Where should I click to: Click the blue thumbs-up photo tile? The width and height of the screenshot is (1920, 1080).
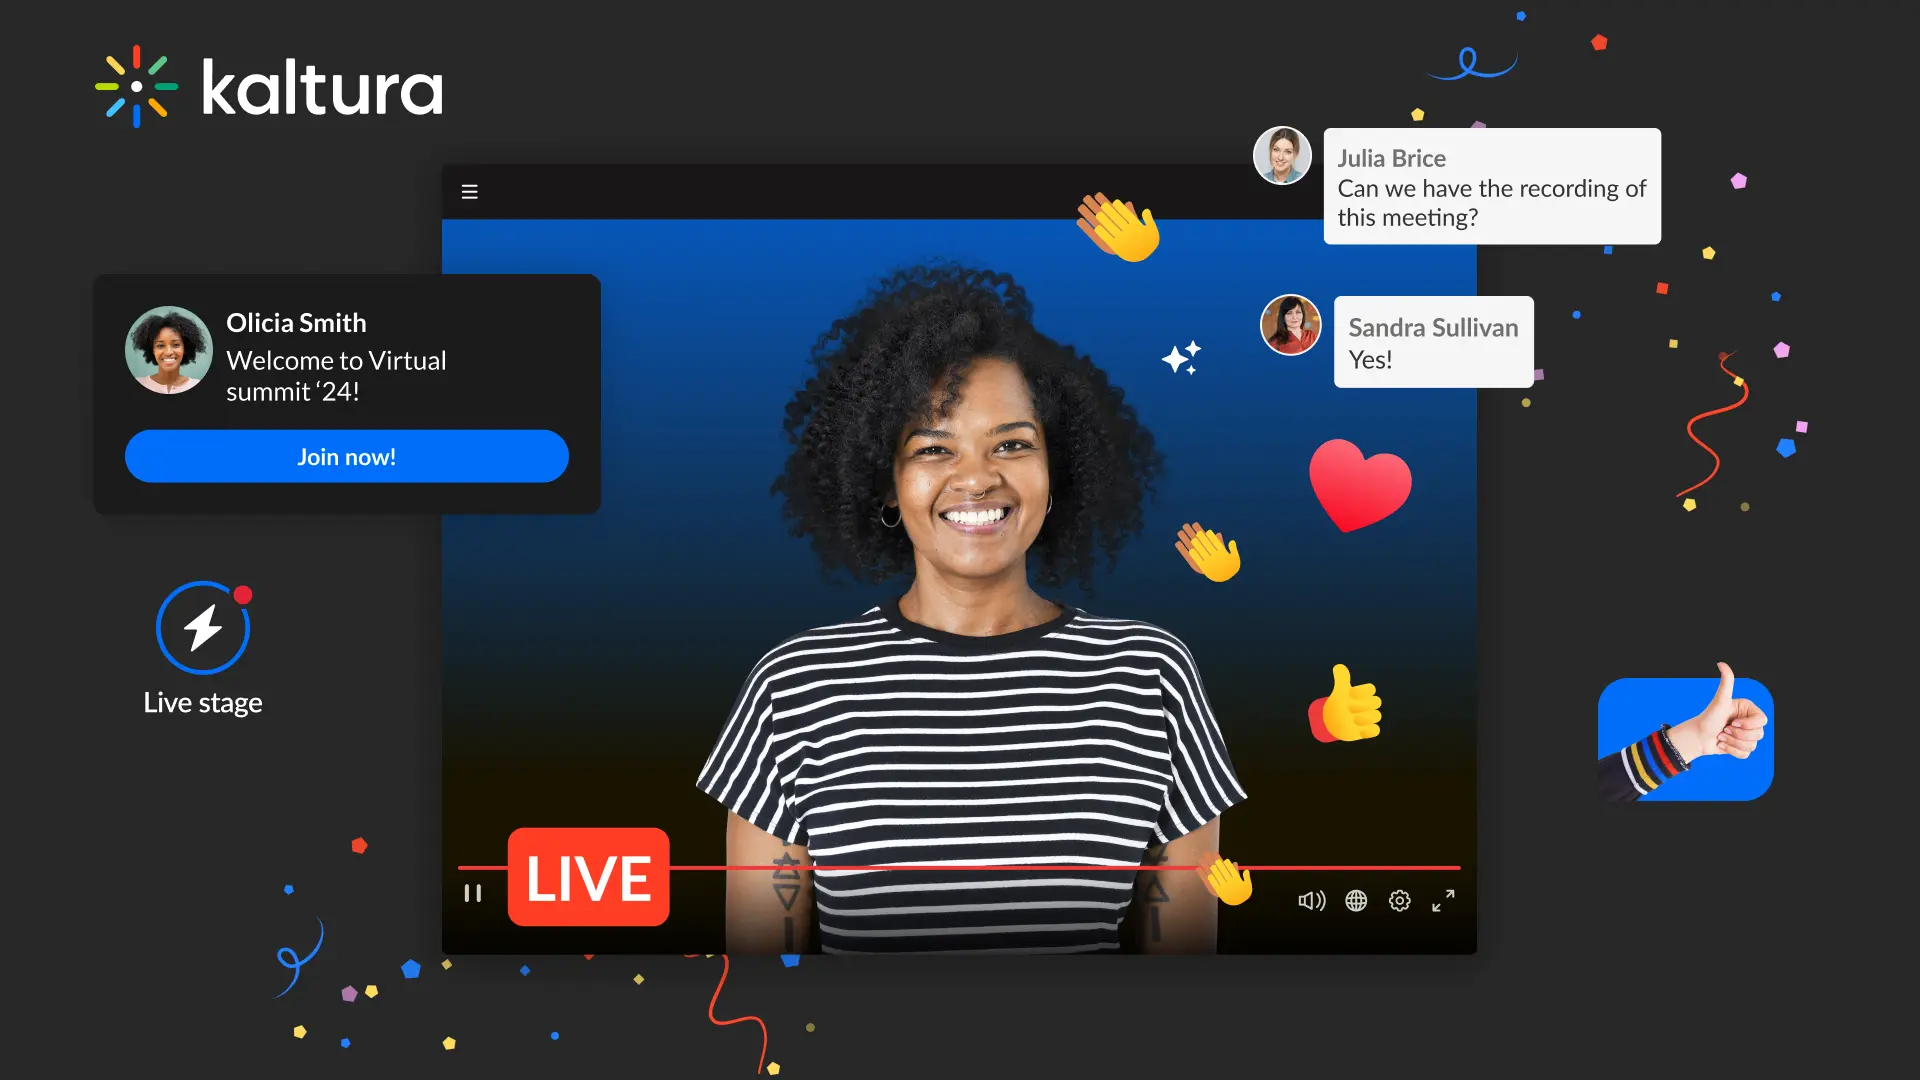(1685, 739)
